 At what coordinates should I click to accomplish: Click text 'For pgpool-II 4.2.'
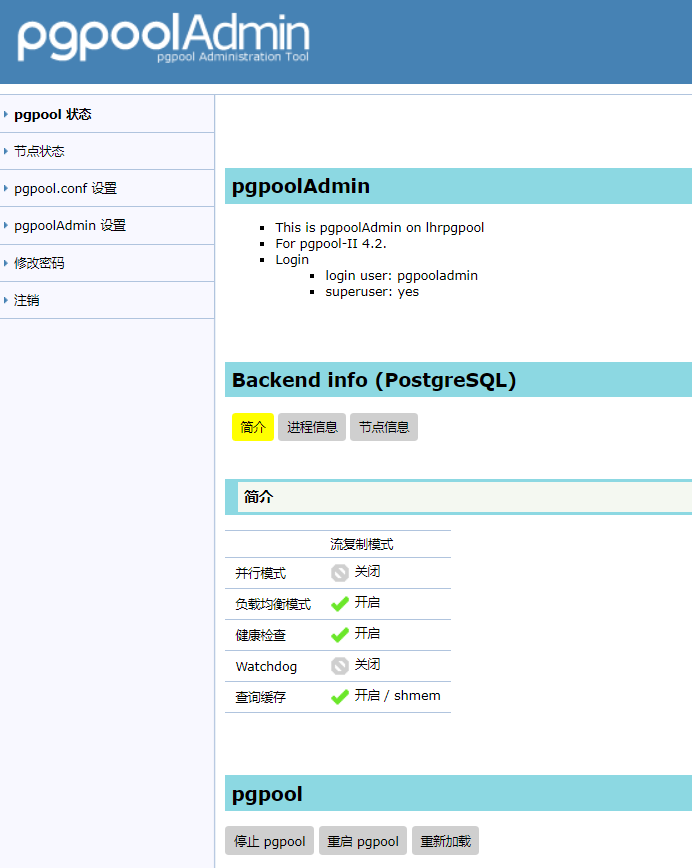pyautogui.click(x=330, y=244)
